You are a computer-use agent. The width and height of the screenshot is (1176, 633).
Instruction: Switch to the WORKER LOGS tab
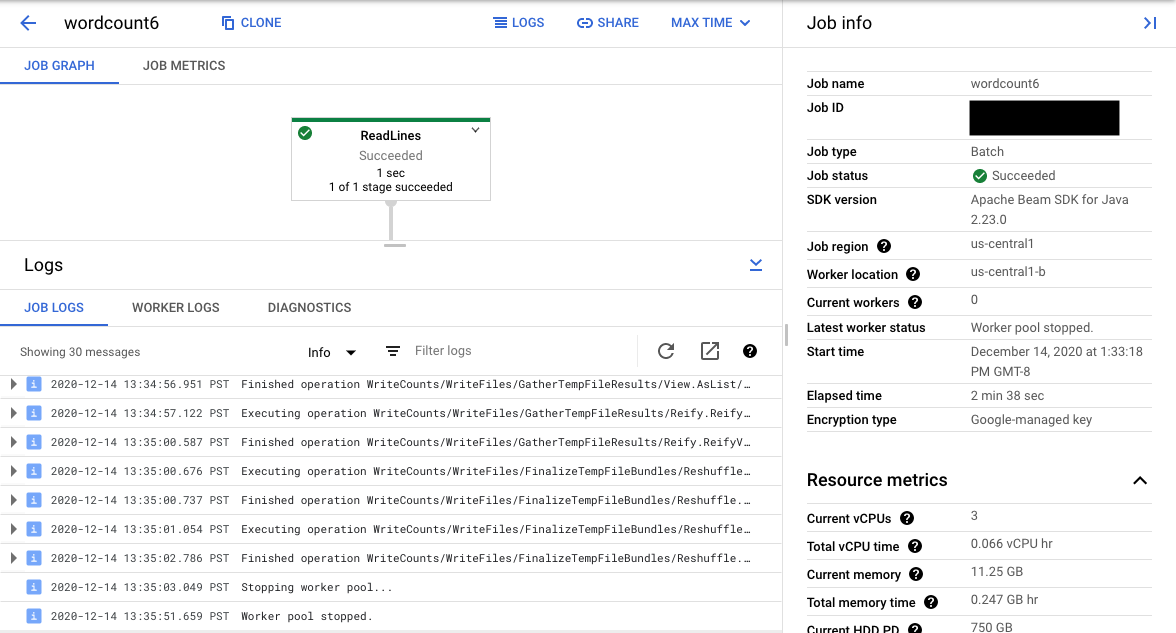175,307
